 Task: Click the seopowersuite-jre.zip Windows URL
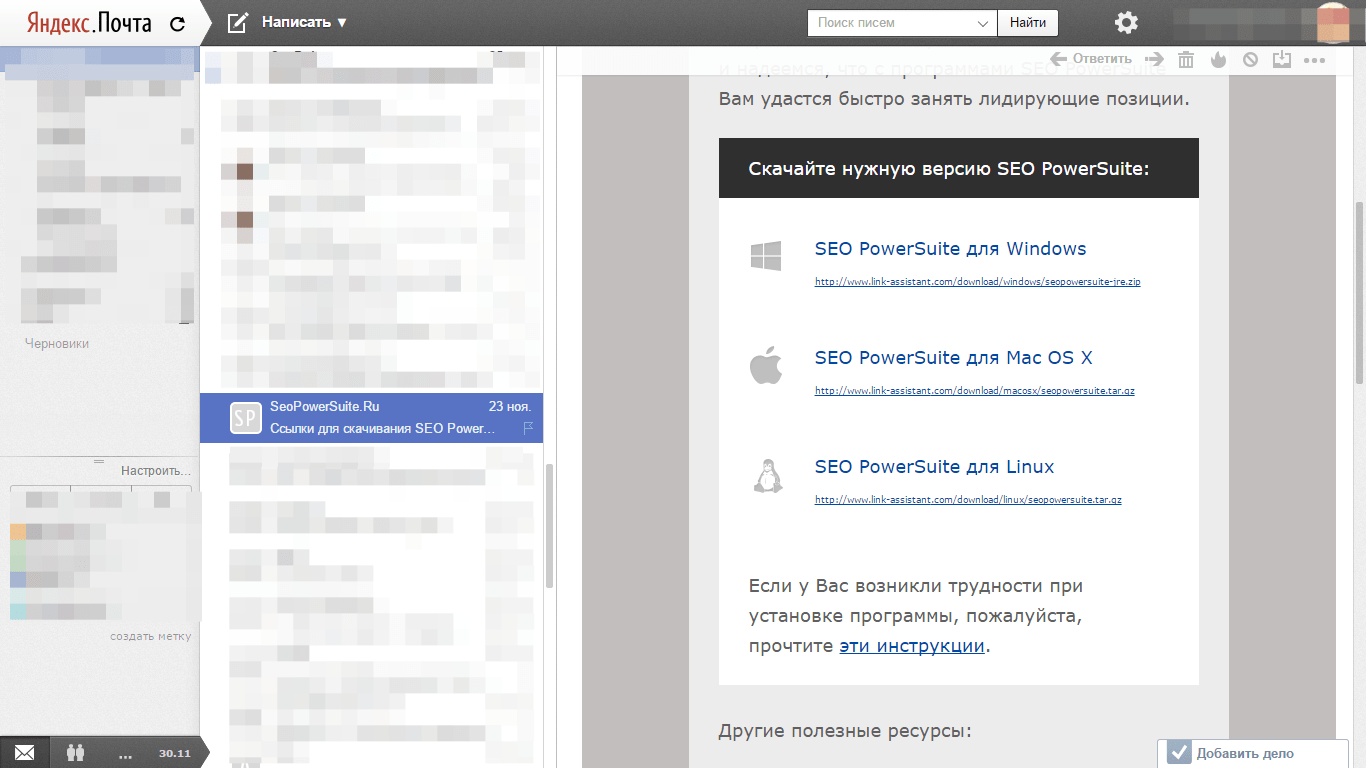[x=977, y=282]
